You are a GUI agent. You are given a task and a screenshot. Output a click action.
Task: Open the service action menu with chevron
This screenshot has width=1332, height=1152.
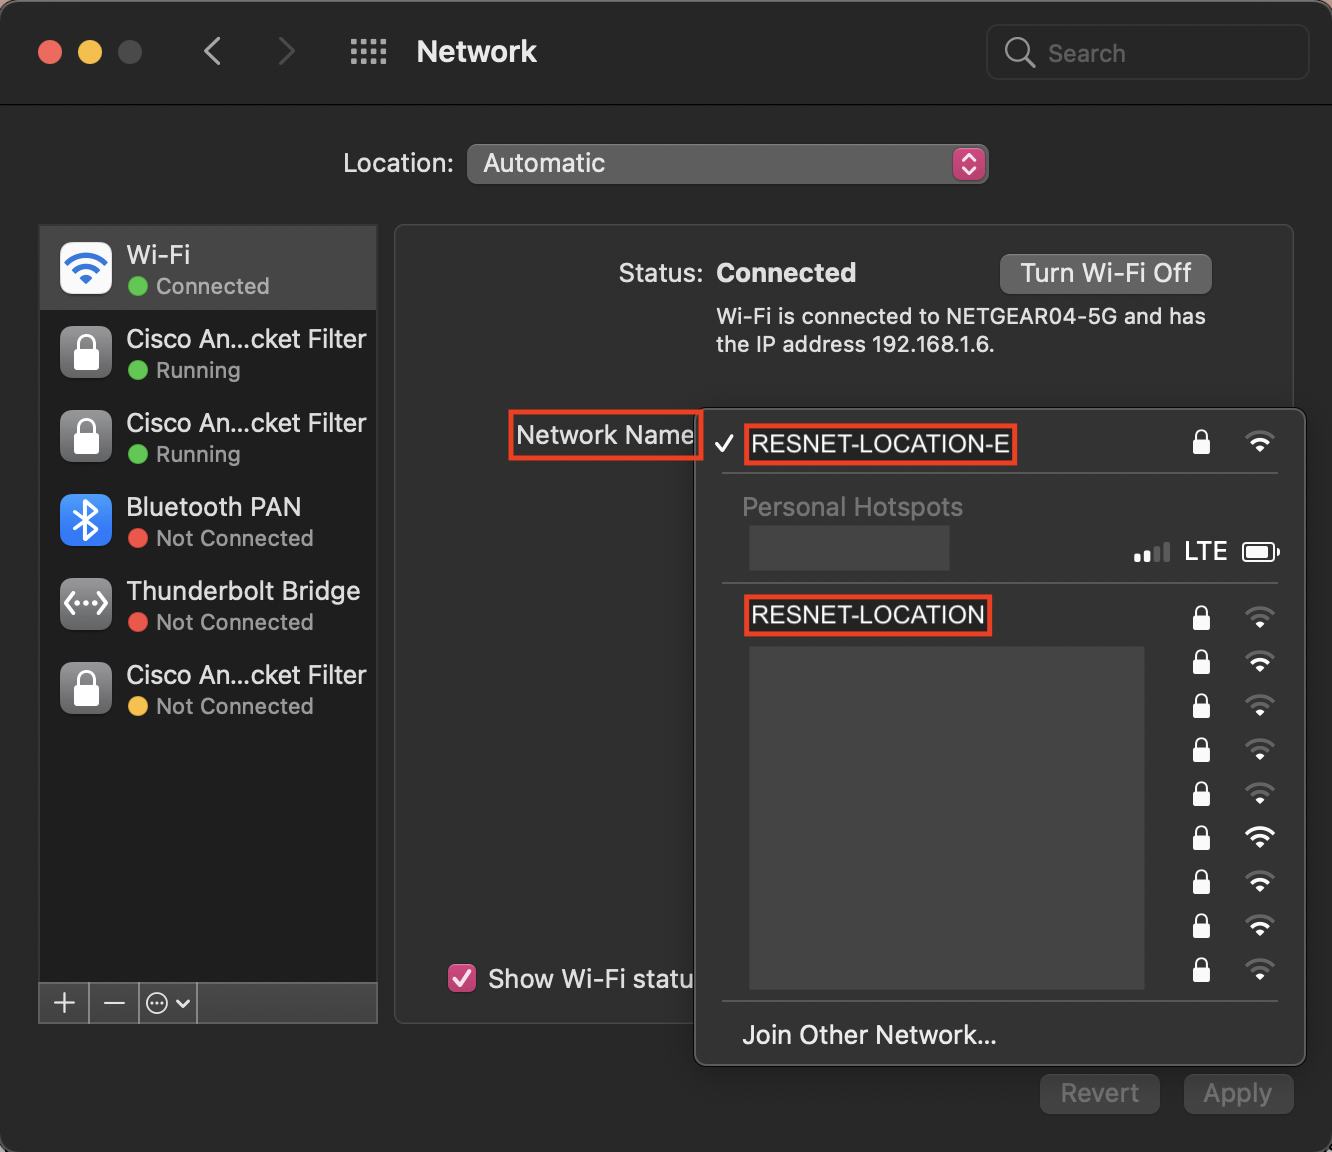(168, 1003)
